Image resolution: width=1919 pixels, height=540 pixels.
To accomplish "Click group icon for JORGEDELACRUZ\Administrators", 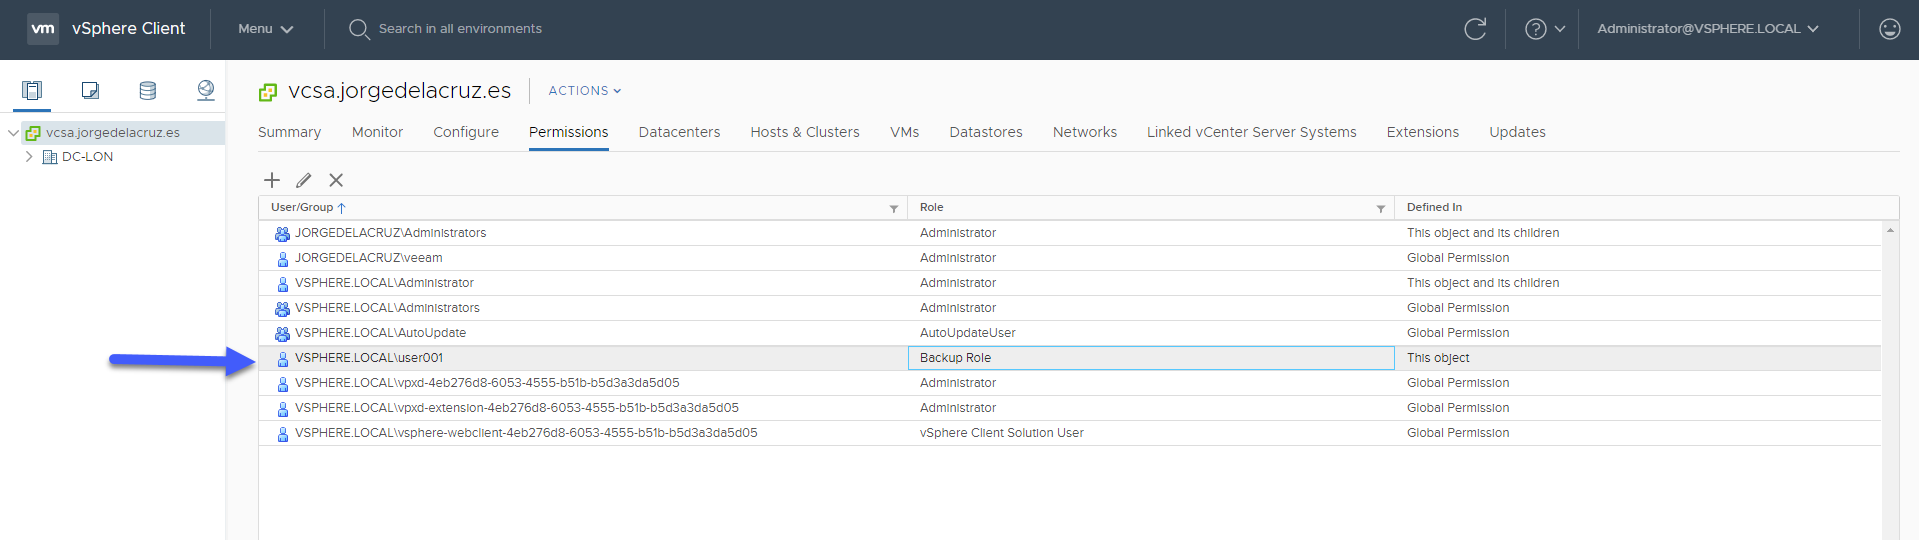I will click(x=282, y=234).
